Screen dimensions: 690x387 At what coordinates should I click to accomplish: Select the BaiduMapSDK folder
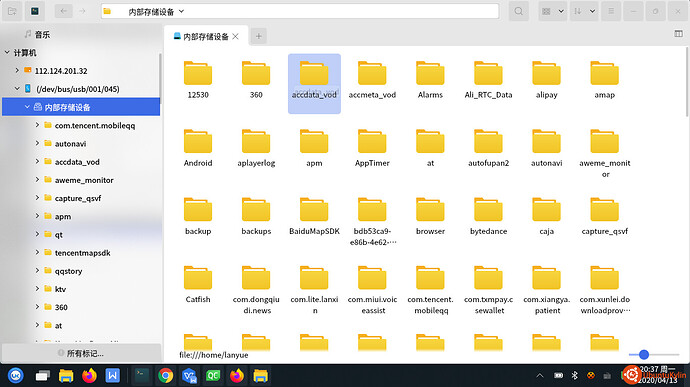pyautogui.click(x=314, y=217)
